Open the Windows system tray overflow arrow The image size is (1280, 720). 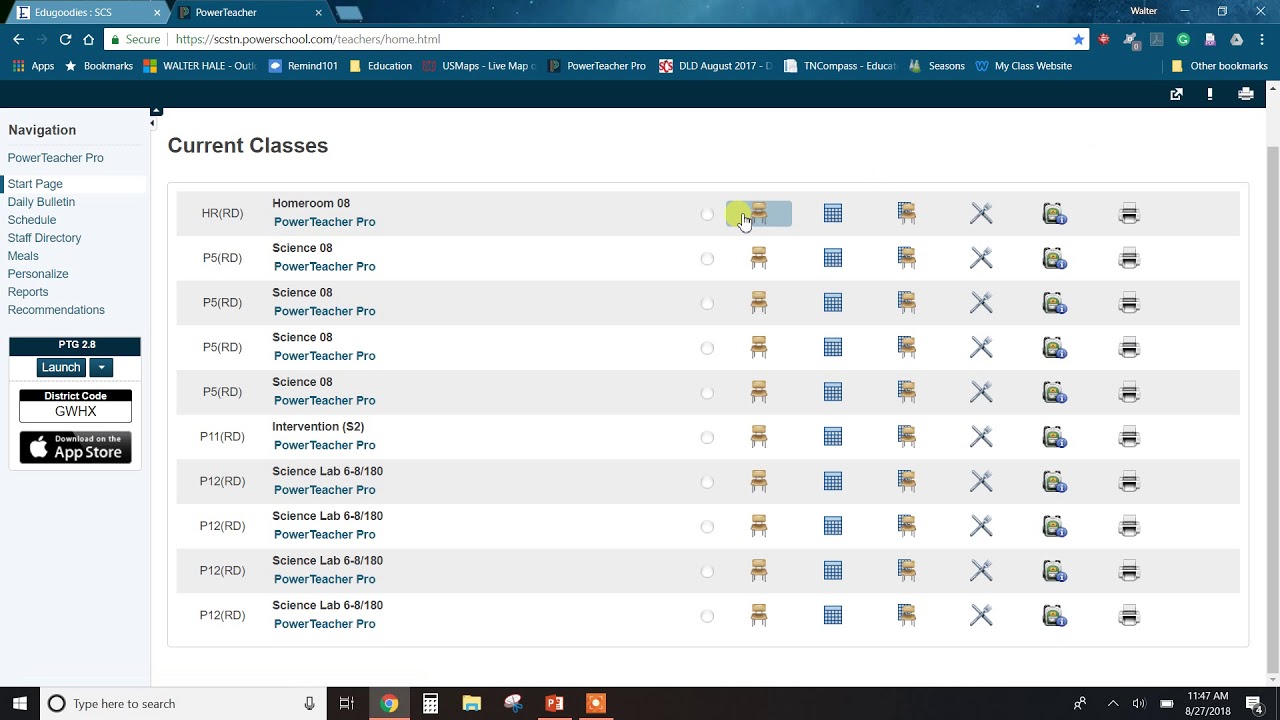(x=1112, y=704)
